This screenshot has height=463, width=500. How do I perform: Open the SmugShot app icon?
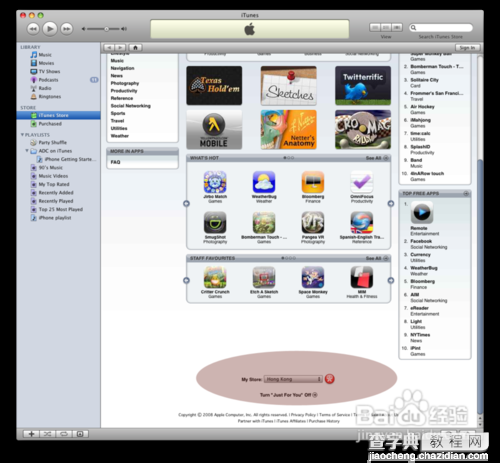click(x=215, y=222)
